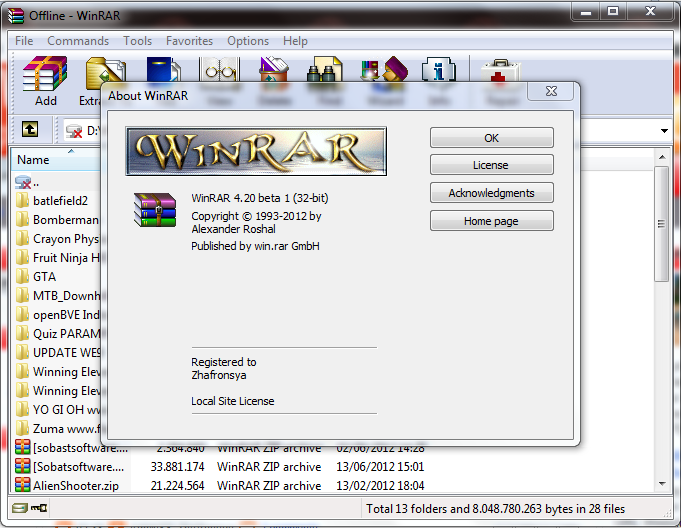681x528 pixels.
Task: Click the status bar total files text
Action: (x=496, y=508)
